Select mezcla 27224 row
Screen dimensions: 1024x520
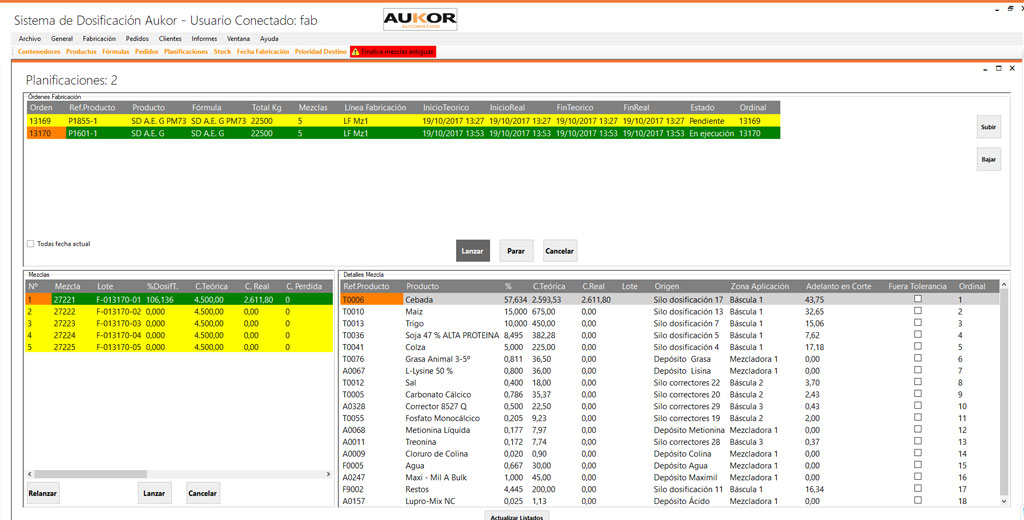coord(179,334)
